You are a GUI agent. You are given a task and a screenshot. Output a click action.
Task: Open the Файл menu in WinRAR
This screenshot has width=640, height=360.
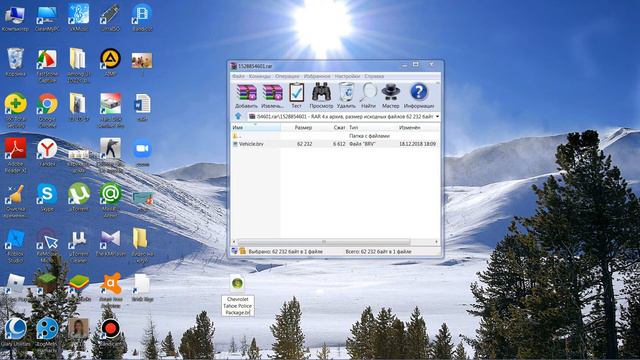(x=238, y=76)
